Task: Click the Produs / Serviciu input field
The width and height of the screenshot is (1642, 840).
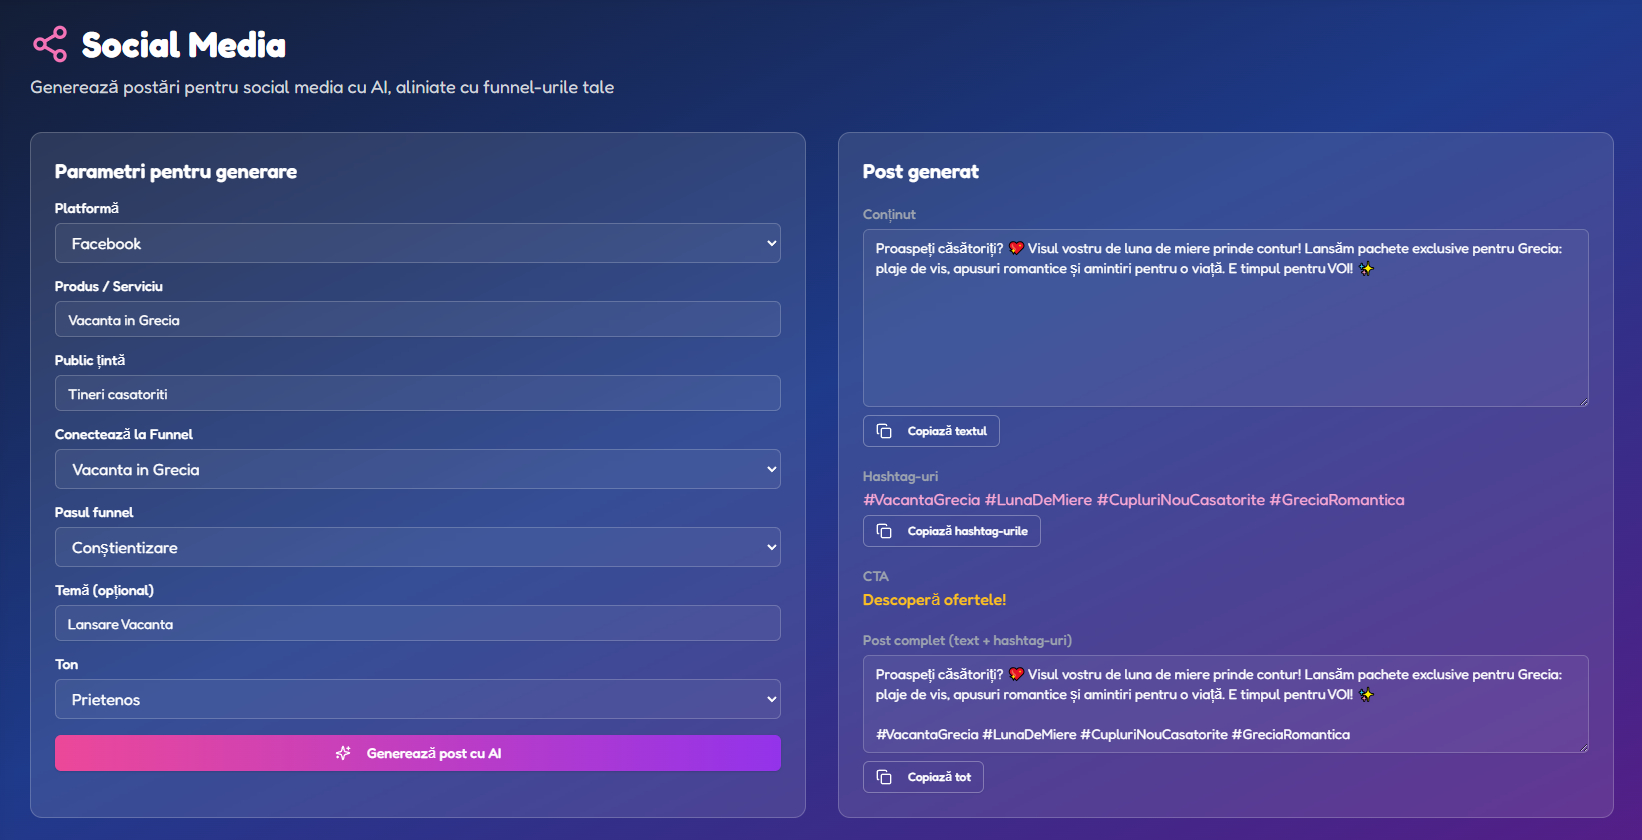Action: pyautogui.click(x=417, y=320)
